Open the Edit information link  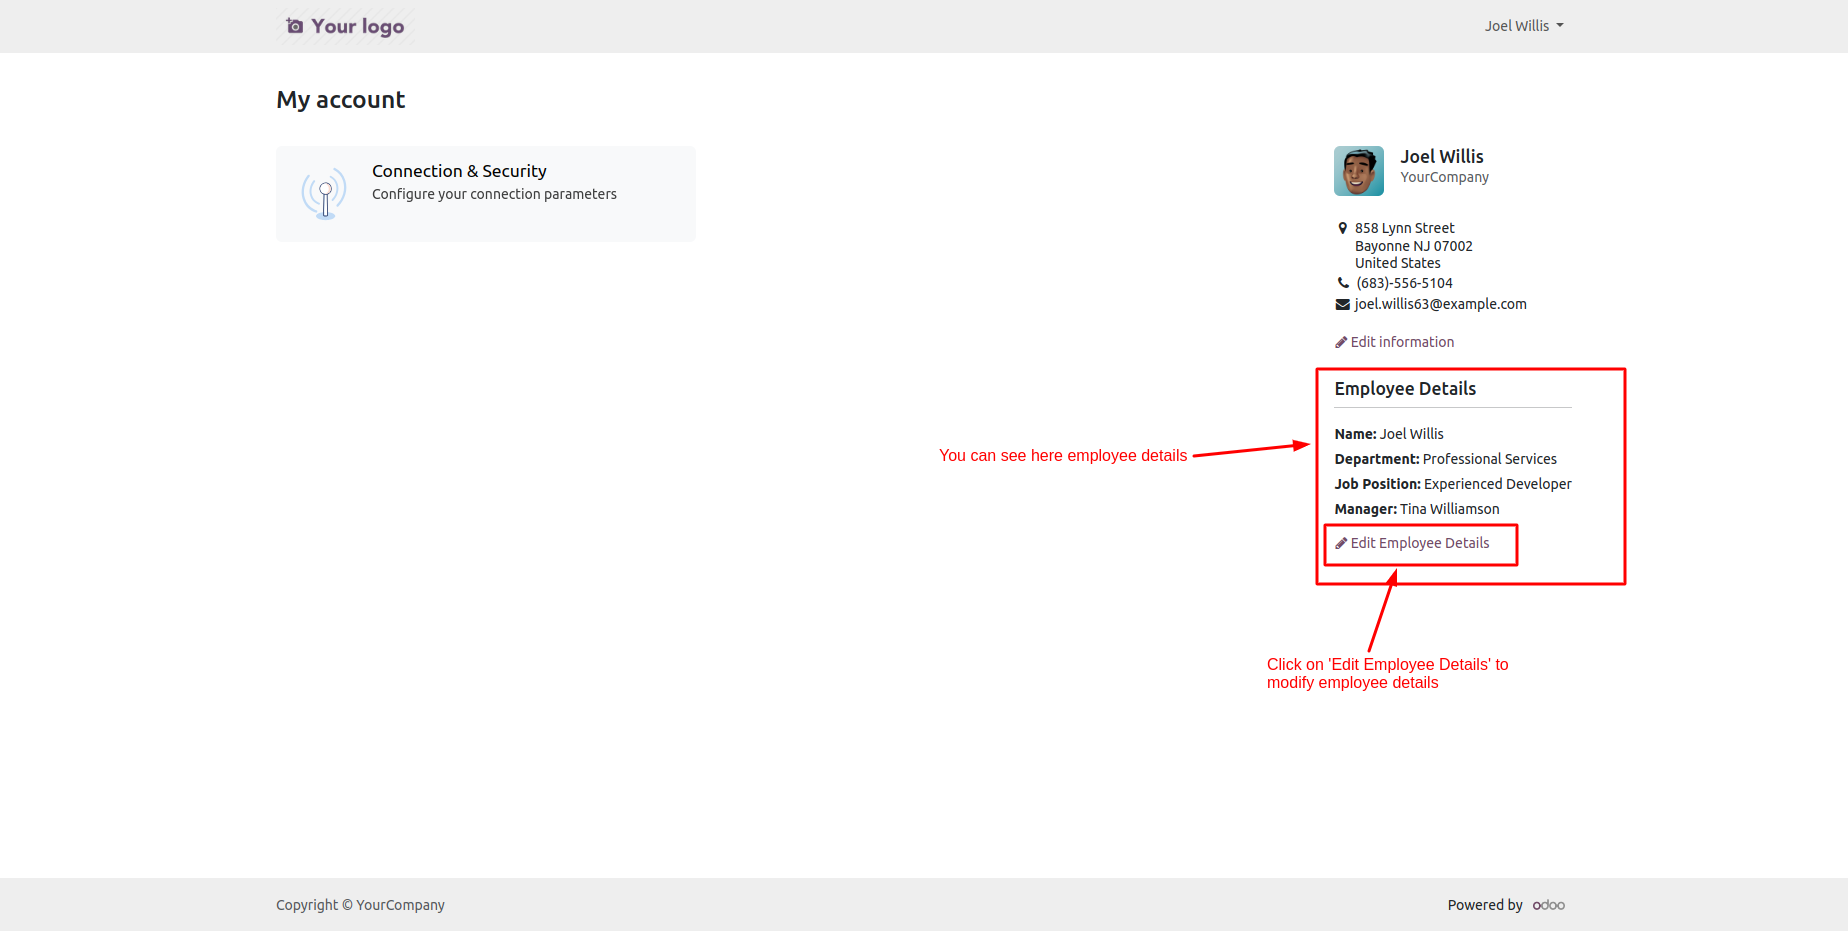pyautogui.click(x=1402, y=342)
